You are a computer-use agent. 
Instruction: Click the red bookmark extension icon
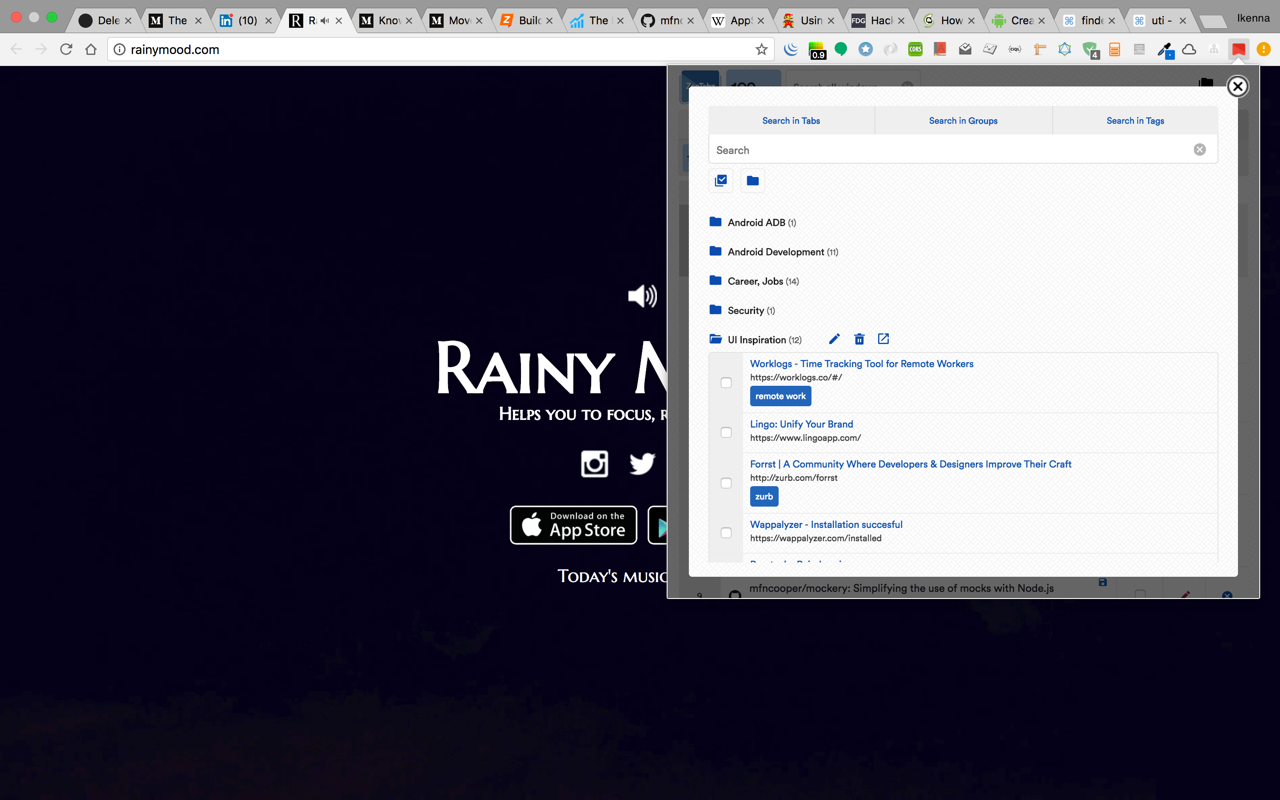(1239, 49)
